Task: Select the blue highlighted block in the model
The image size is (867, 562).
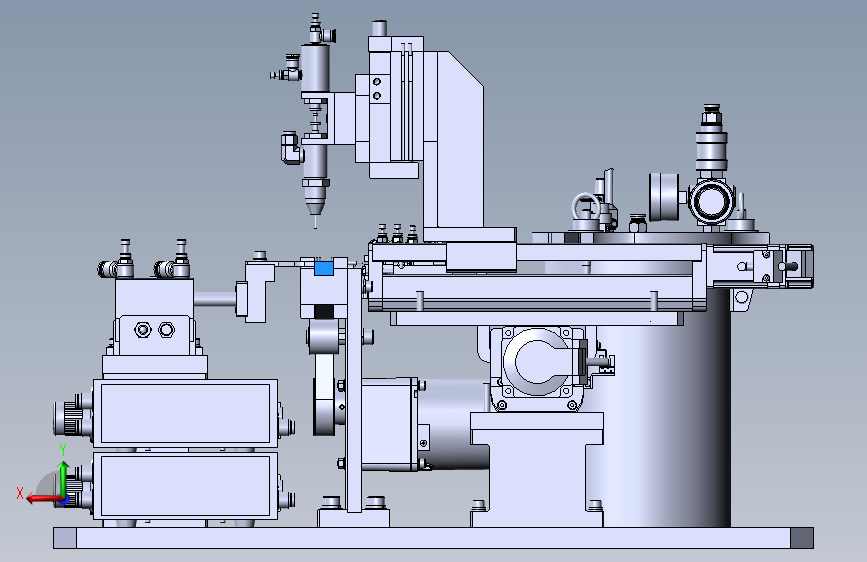Action: (x=323, y=269)
